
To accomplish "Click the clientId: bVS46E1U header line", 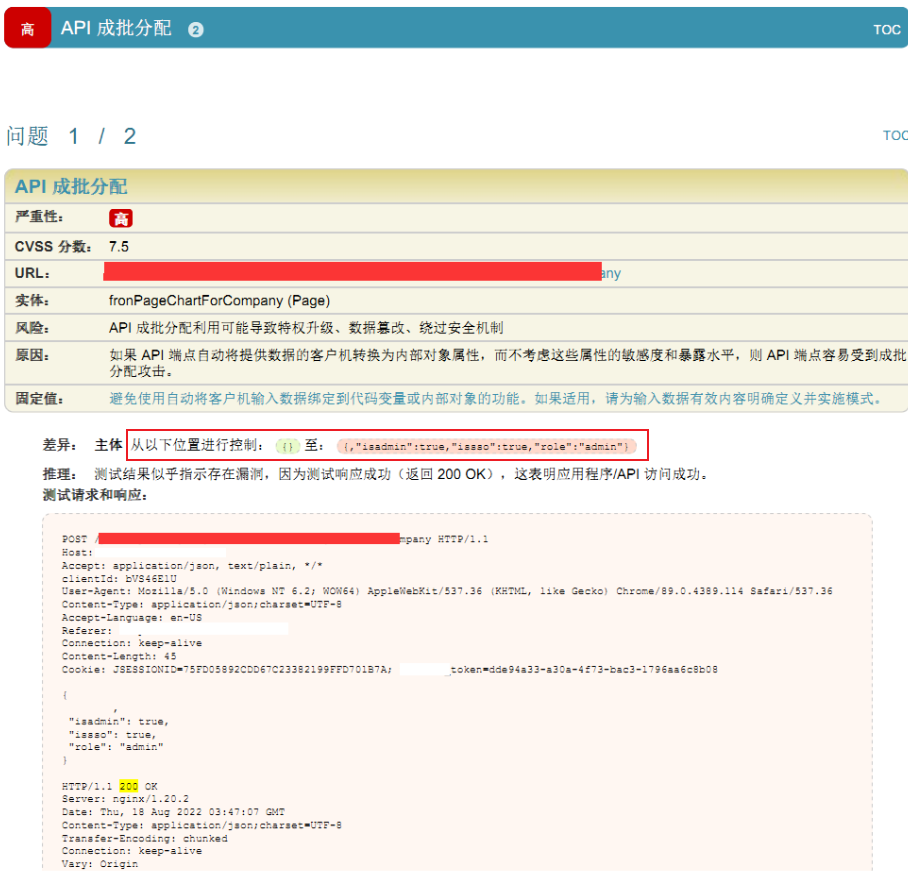I will pyautogui.click(x=119, y=579).
